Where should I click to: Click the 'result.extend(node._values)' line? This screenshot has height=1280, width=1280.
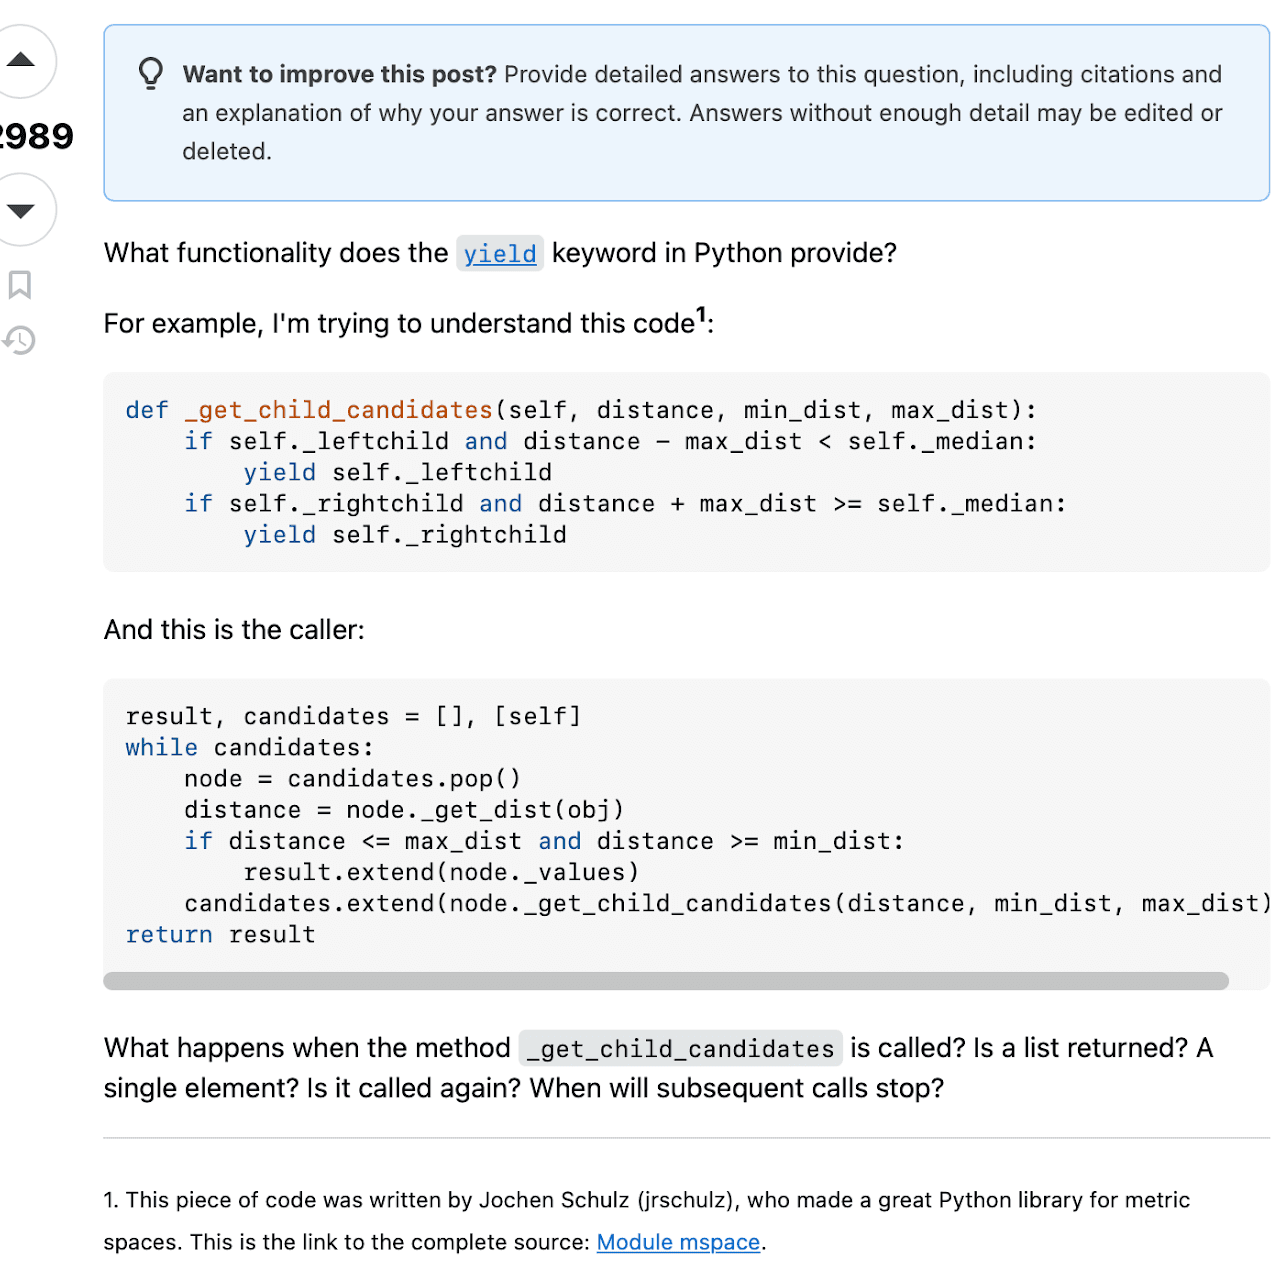(441, 873)
